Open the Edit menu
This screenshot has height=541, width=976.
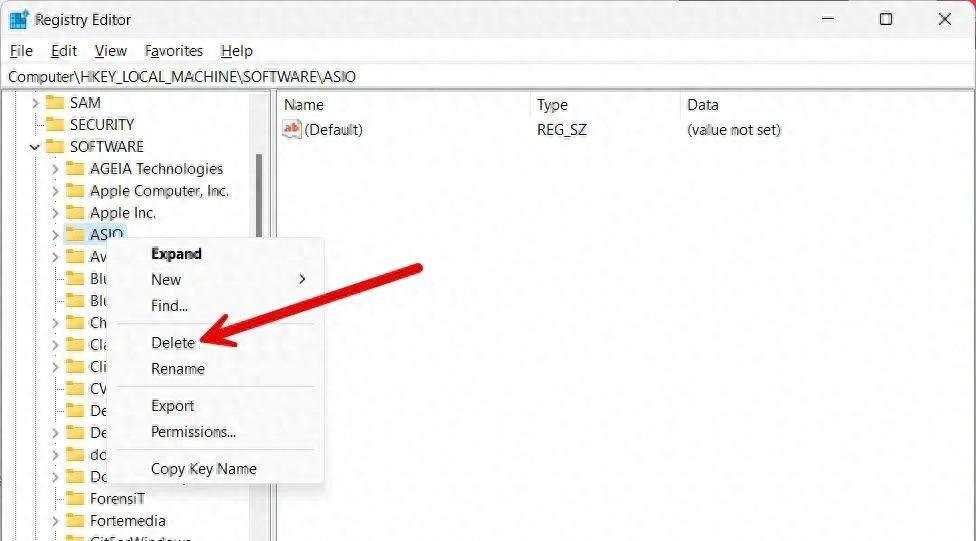point(63,51)
